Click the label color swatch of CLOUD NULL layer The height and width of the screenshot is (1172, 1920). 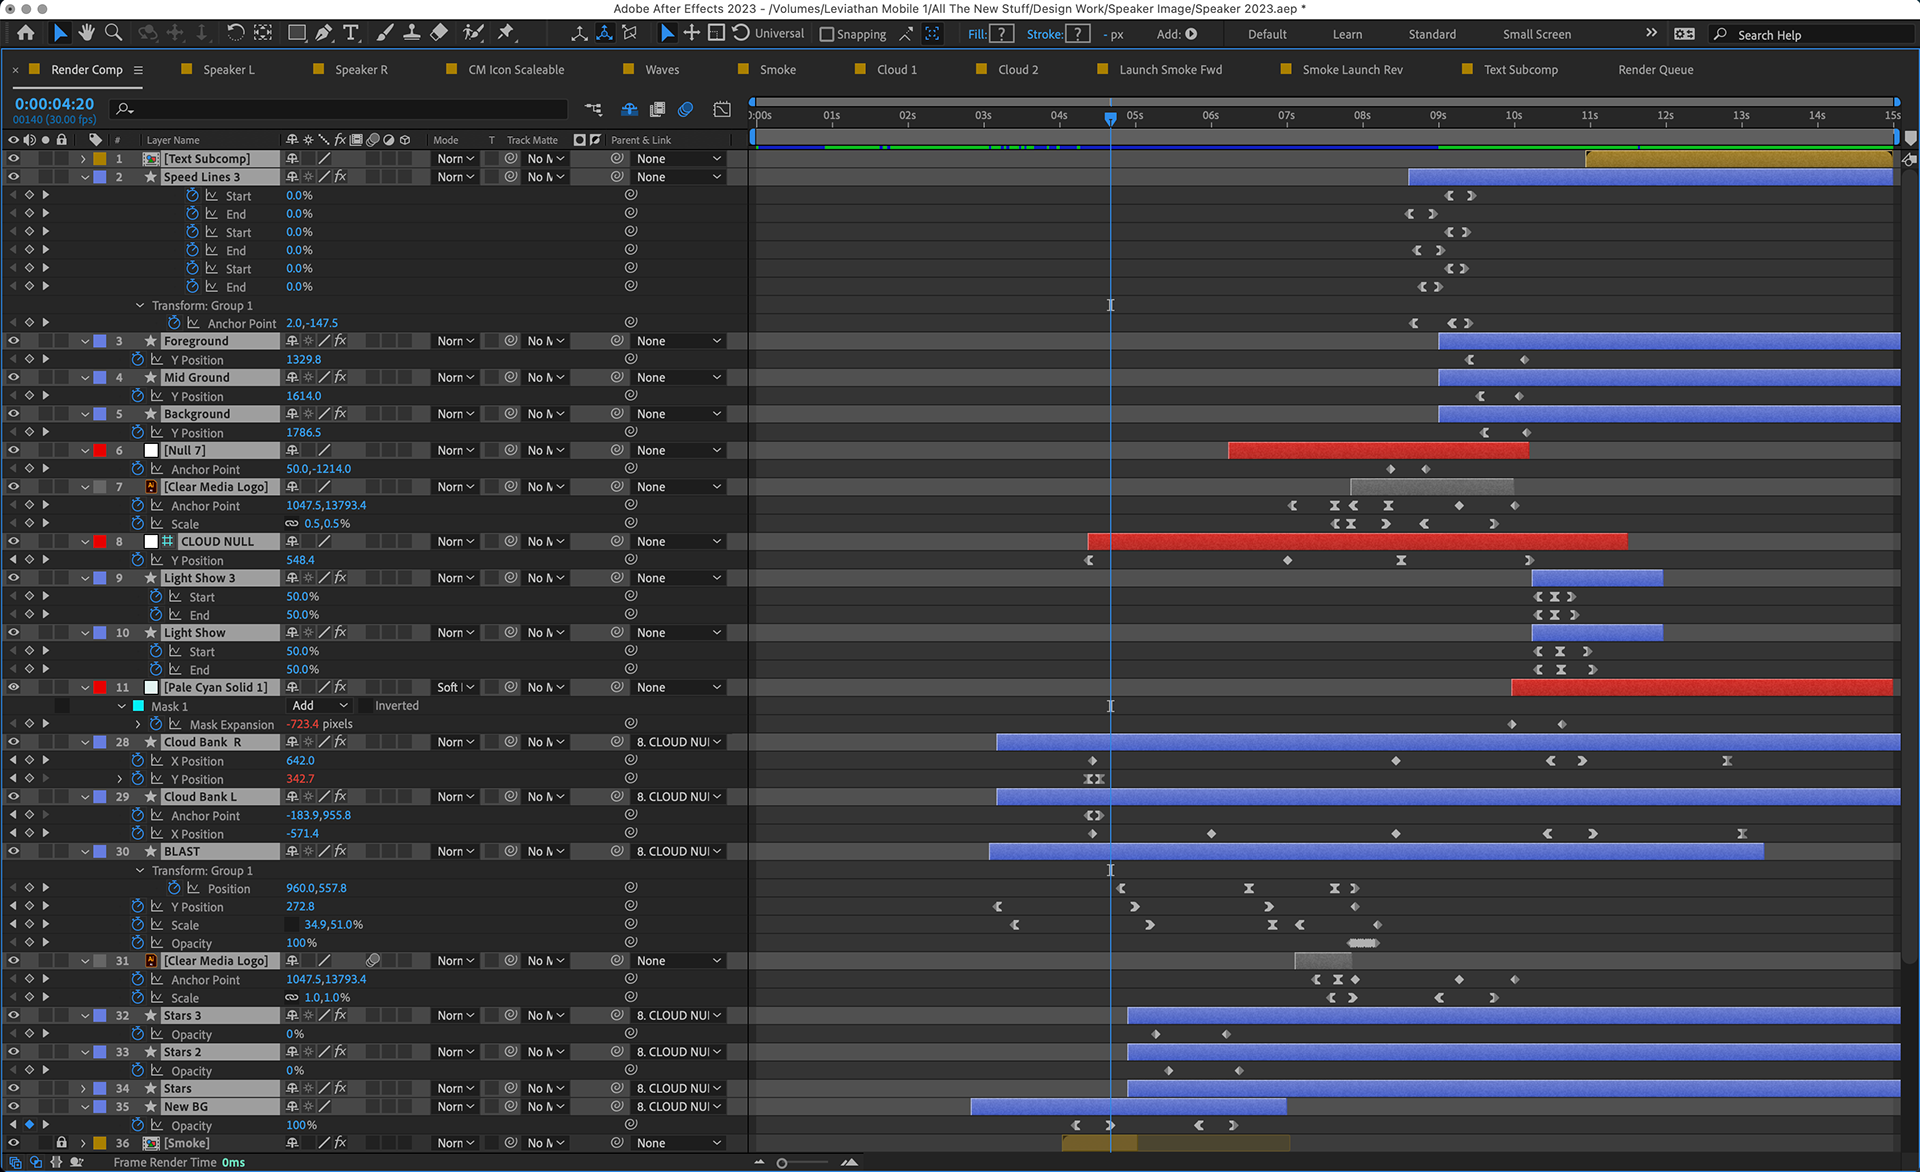tap(100, 542)
